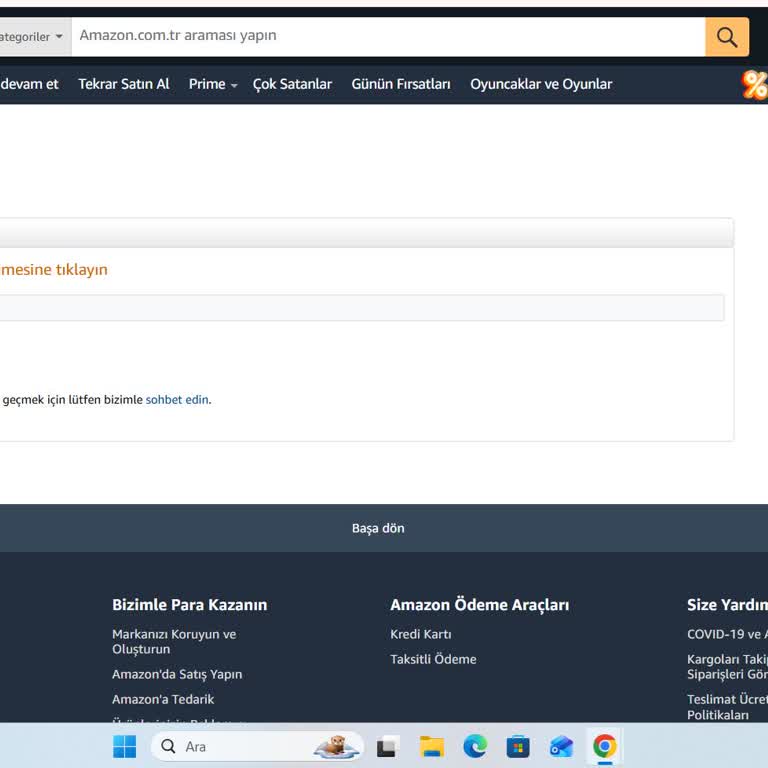This screenshot has height=768, width=768.
Task: Click the orange percent deals icon
Action: click(754, 85)
